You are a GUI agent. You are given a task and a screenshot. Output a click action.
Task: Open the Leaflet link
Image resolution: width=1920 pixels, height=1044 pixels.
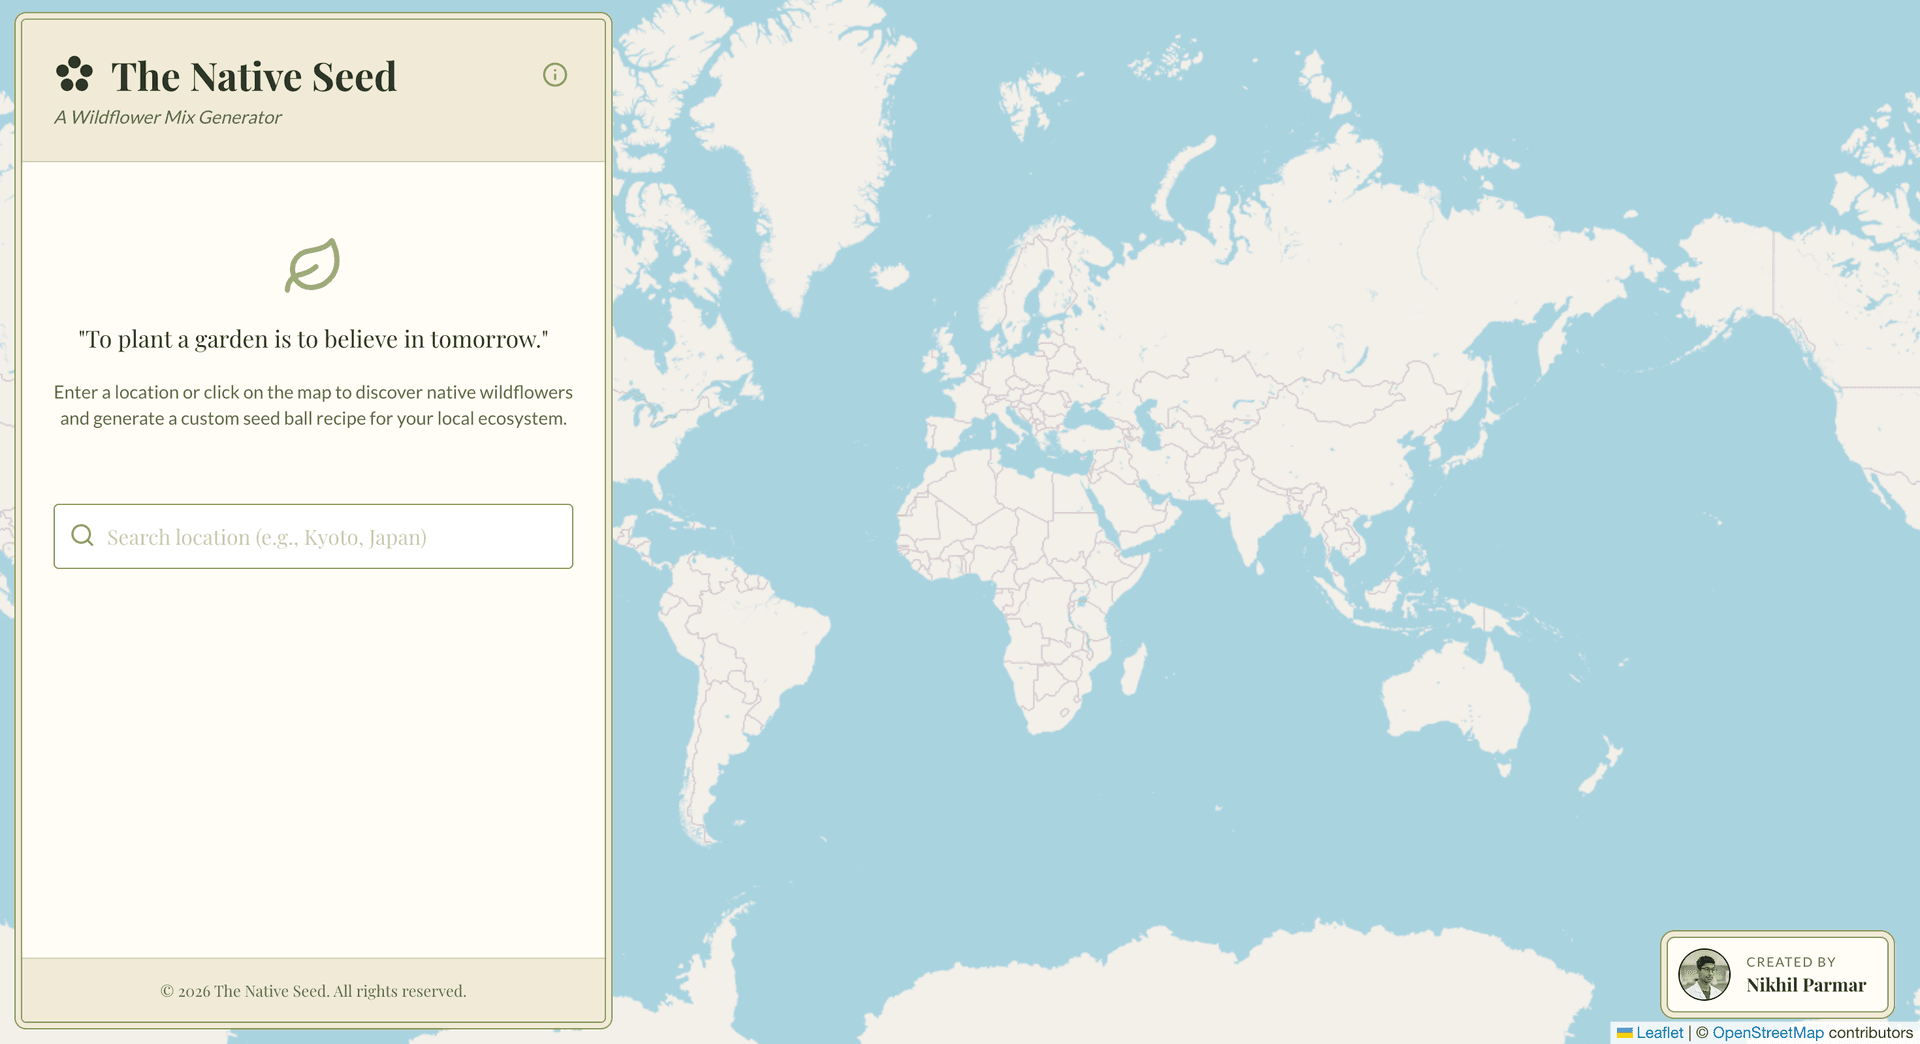point(1659,1033)
